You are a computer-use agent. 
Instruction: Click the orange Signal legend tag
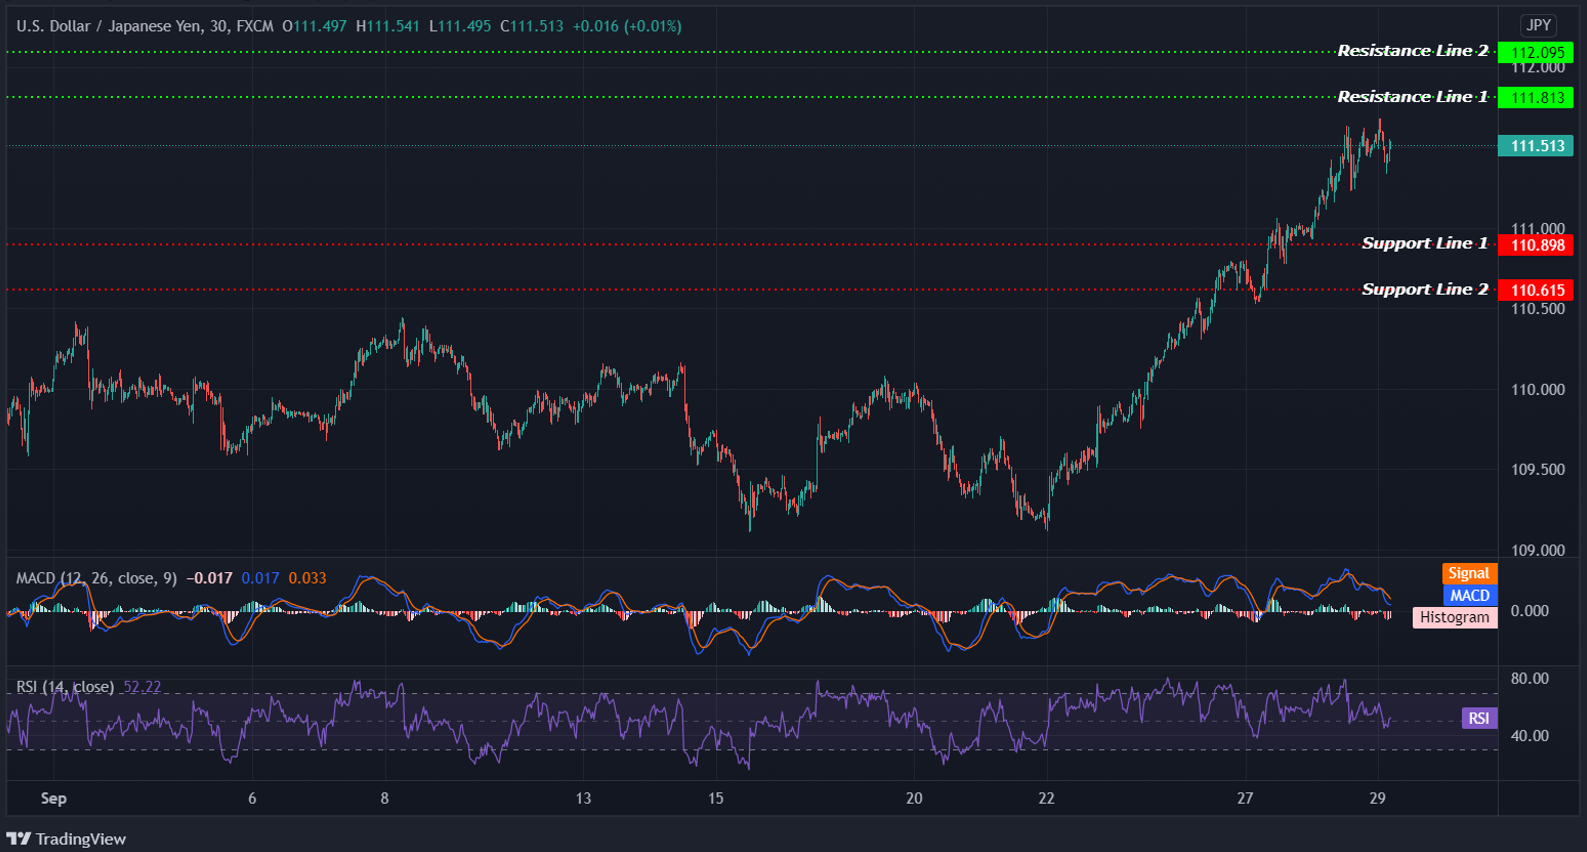(x=1469, y=573)
